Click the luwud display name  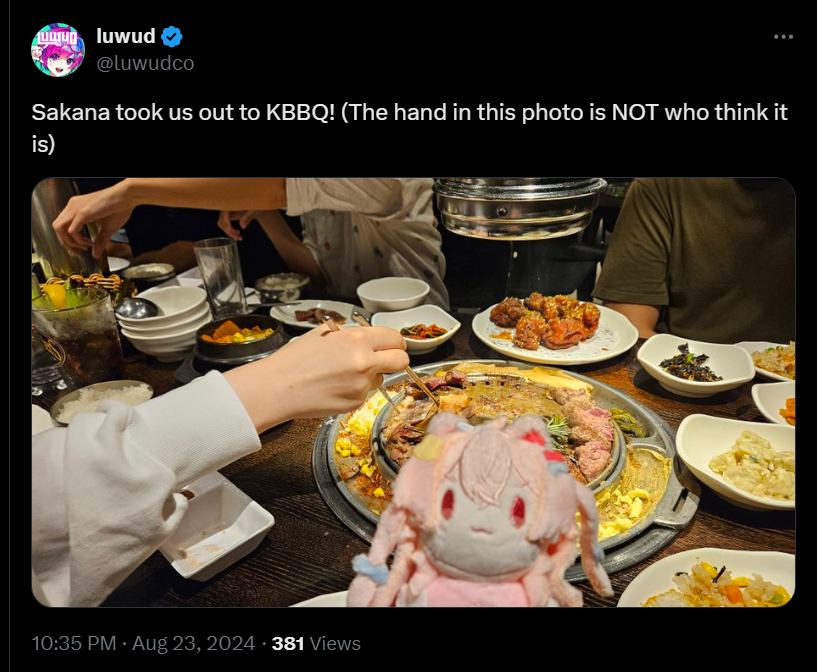[126, 36]
